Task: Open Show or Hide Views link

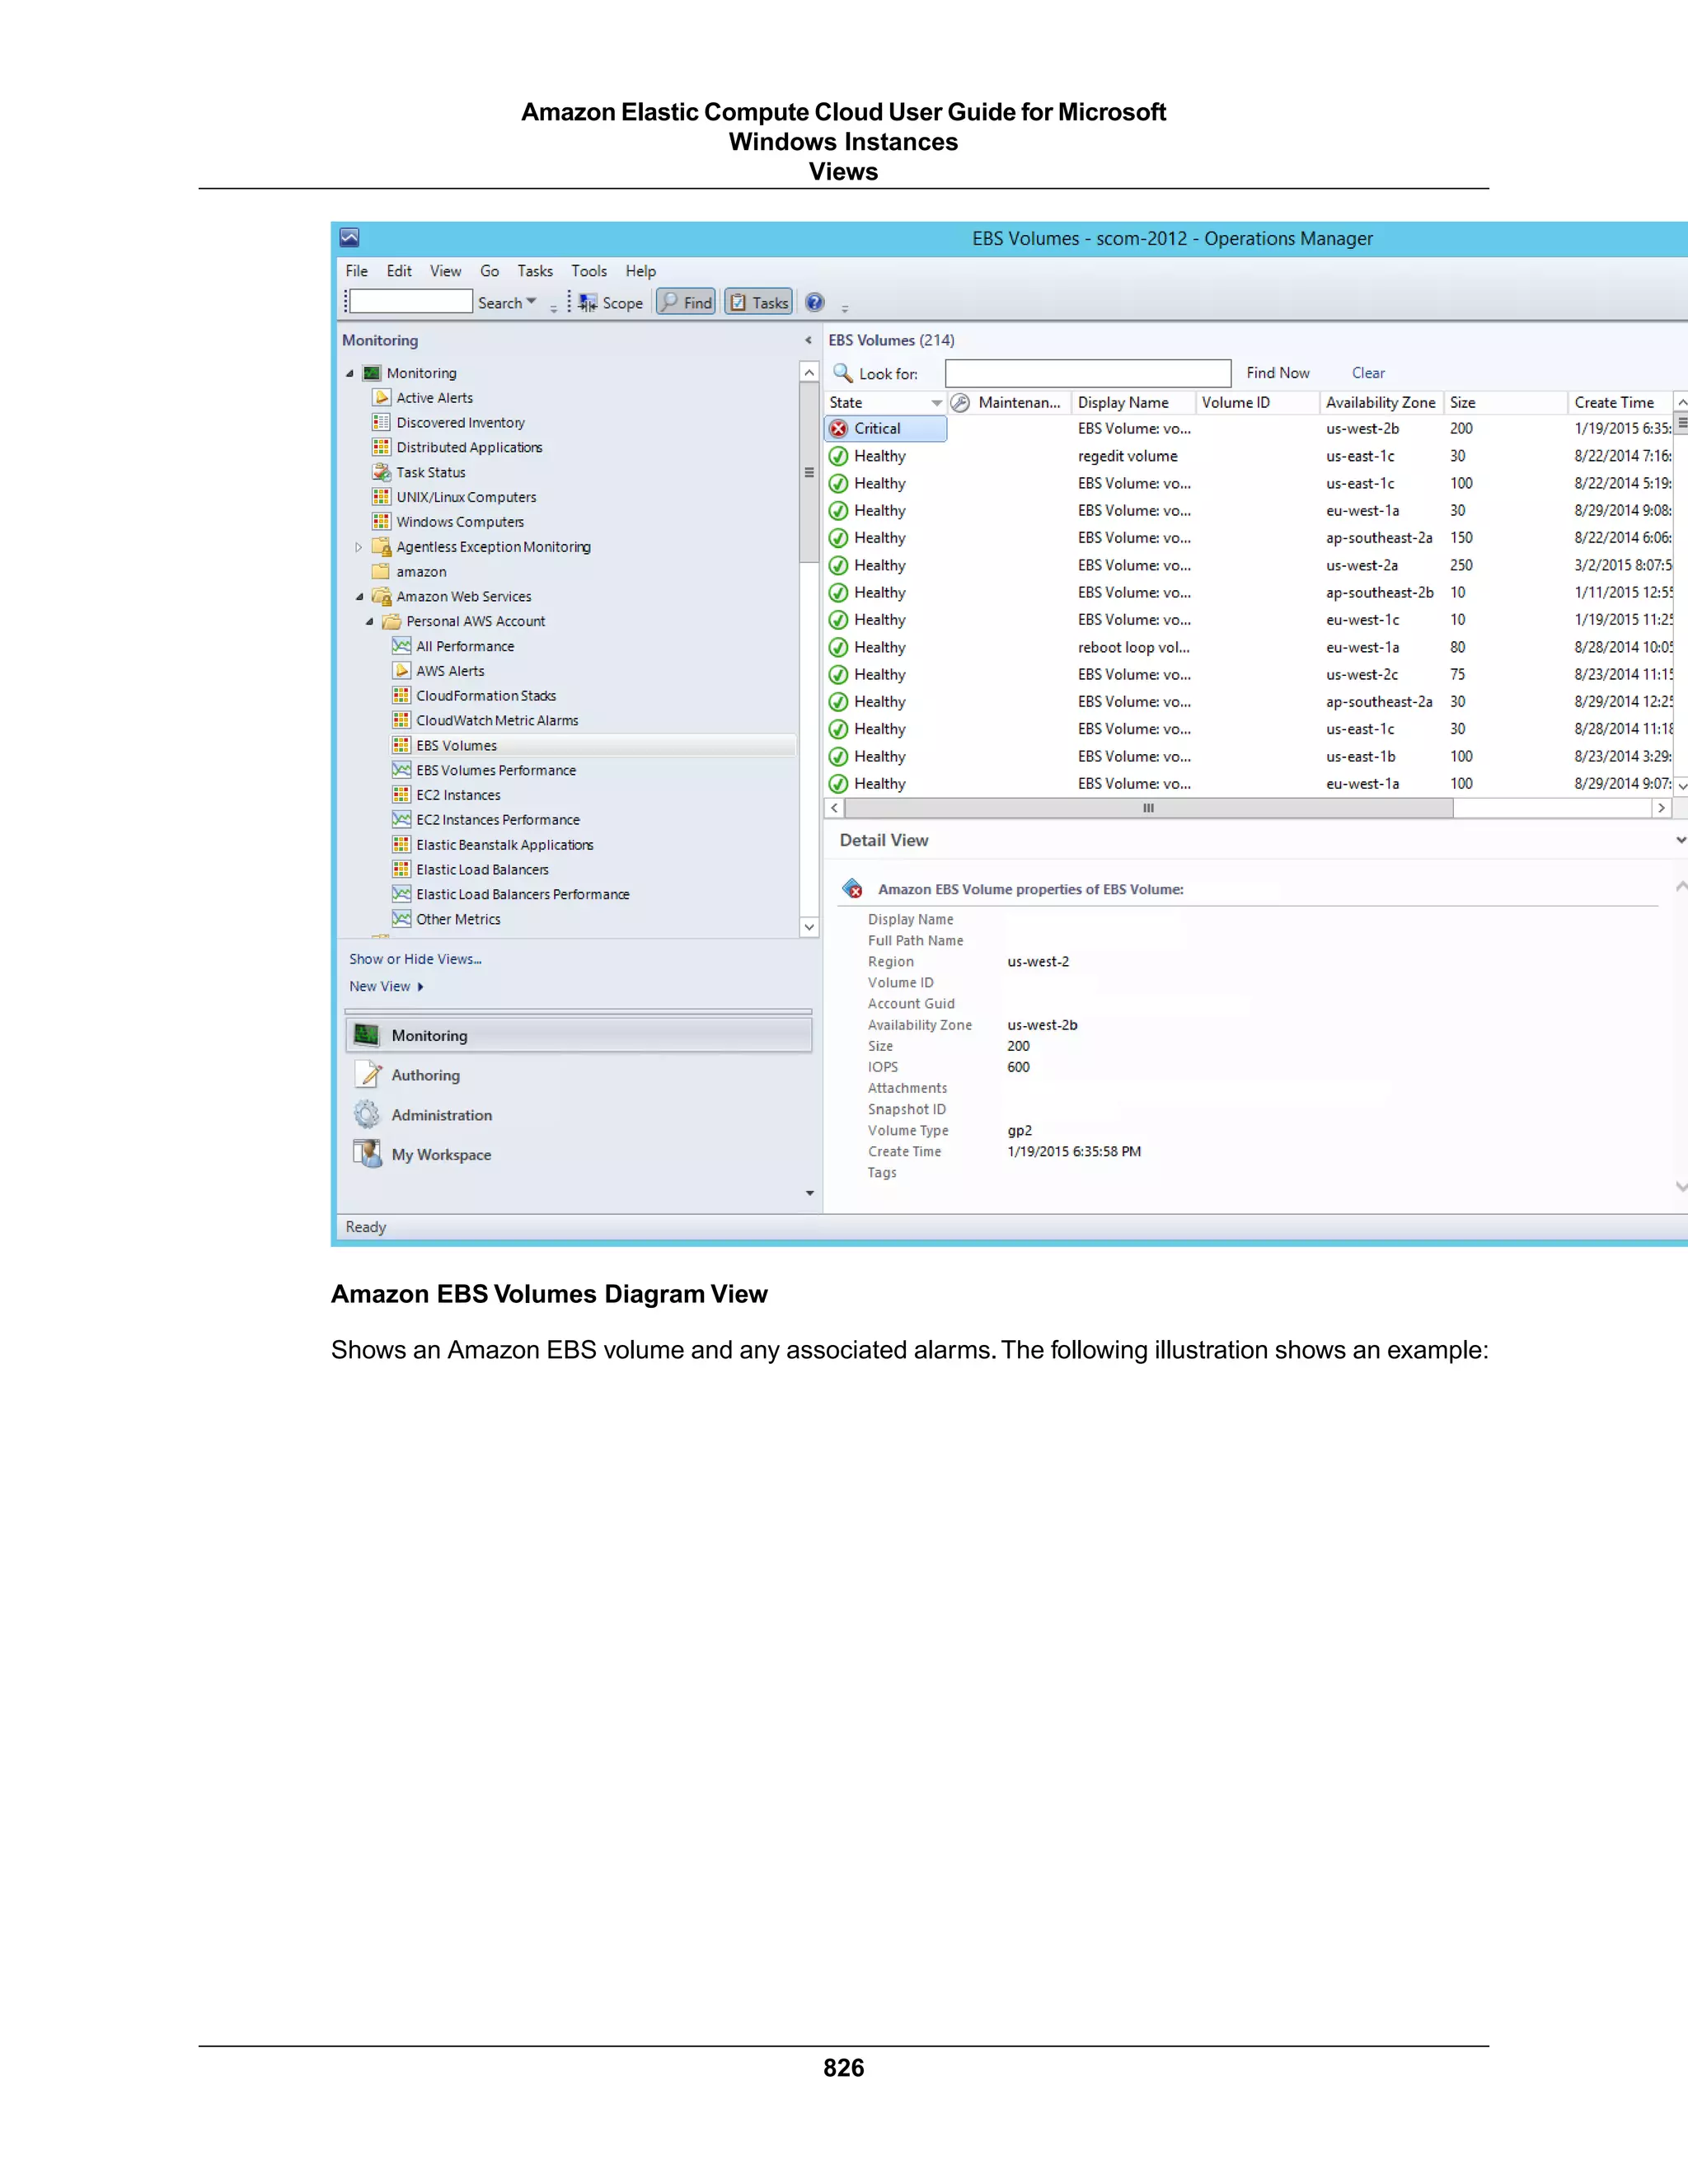Action: click(x=415, y=959)
